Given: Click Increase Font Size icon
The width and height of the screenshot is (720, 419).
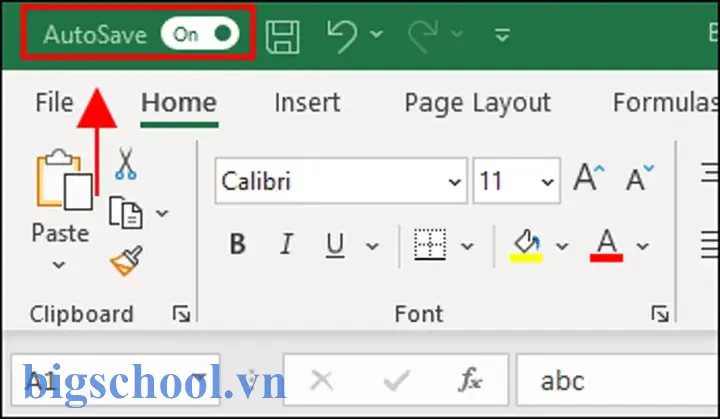Looking at the screenshot, I should (x=589, y=177).
